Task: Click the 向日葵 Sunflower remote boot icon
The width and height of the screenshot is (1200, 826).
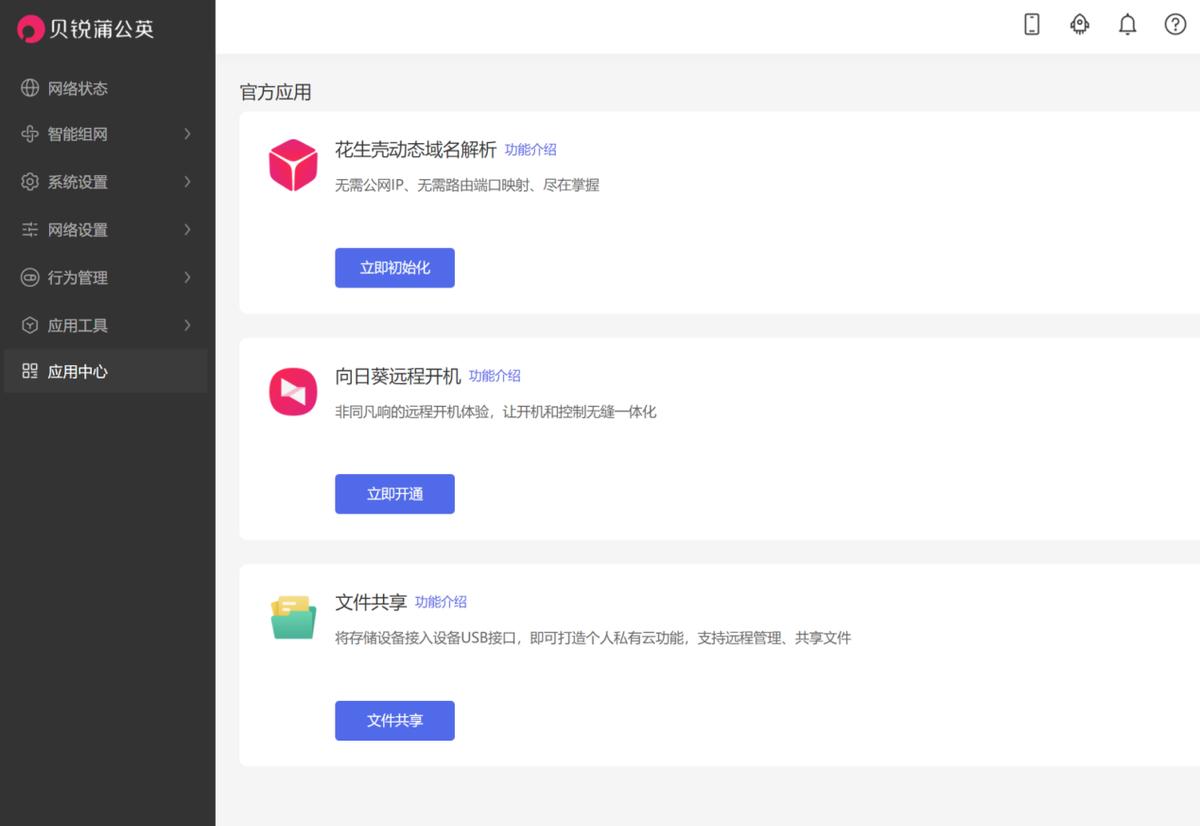Action: pyautogui.click(x=292, y=391)
